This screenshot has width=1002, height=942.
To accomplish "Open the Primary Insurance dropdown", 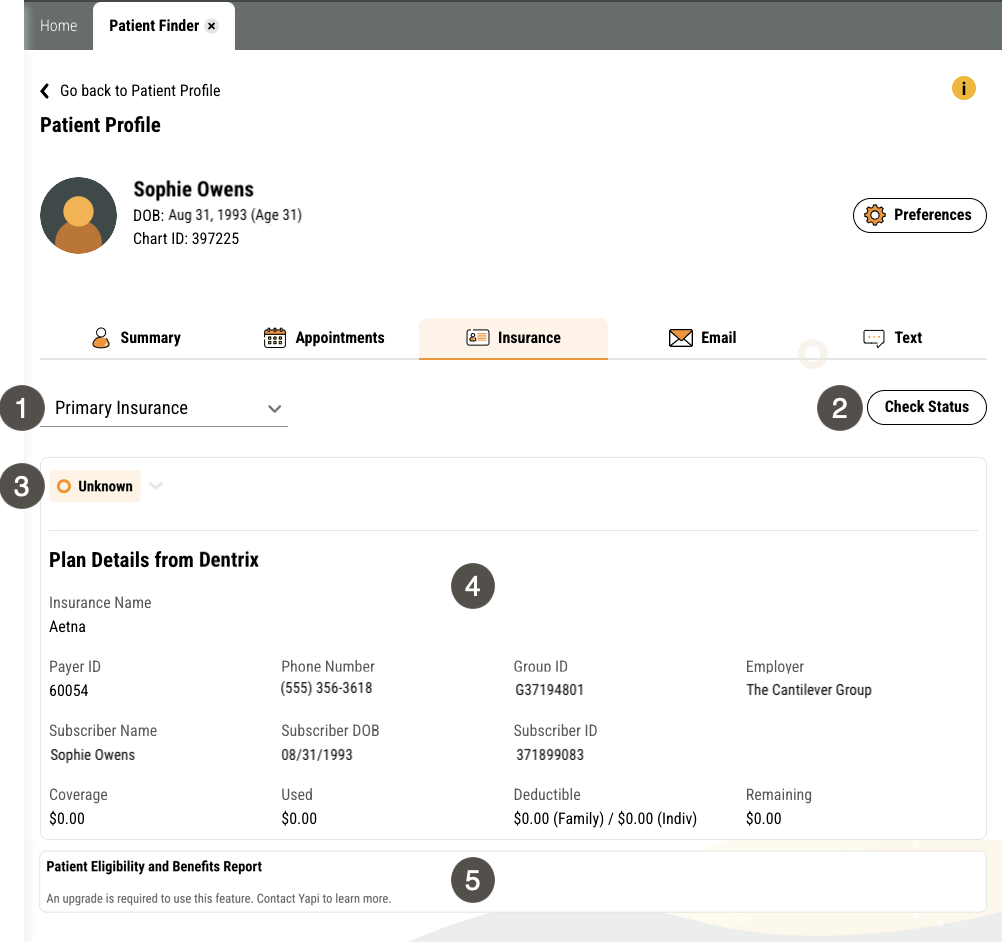I will (164, 408).
